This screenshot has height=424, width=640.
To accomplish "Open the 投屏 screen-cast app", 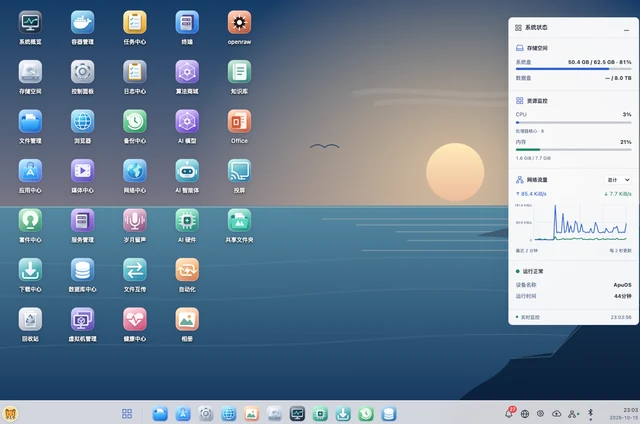I will [239, 171].
